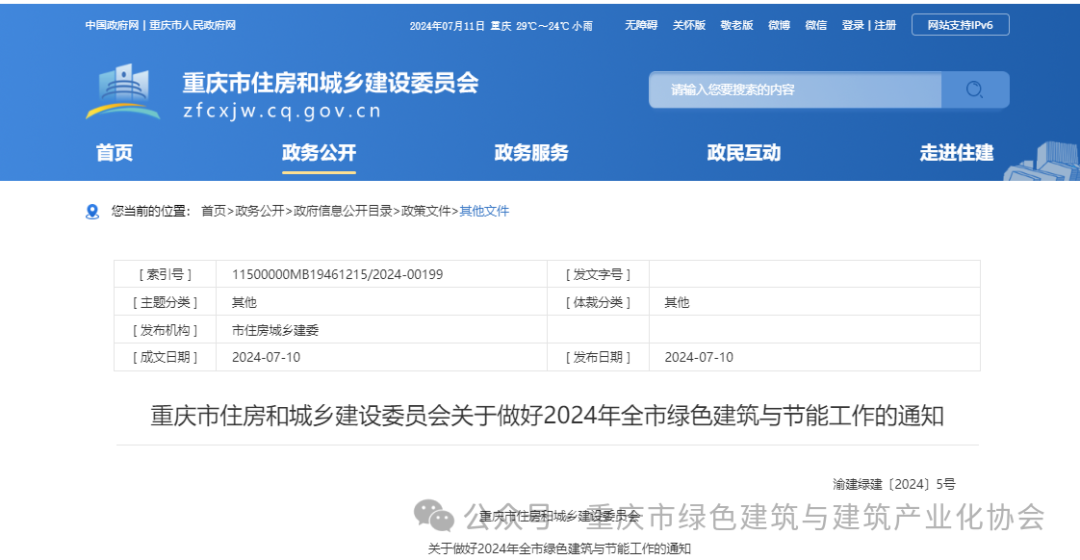The width and height of the screenshot is (1080, 560).
Task: Go to 政务服务 menu item
Action: coord(531,153)
